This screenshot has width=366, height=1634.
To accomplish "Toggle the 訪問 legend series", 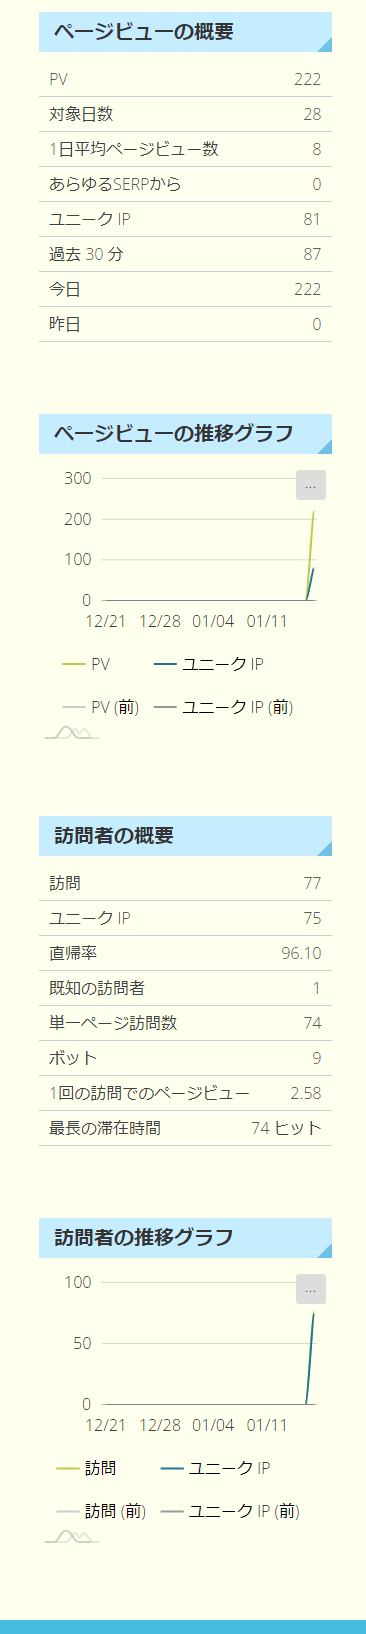I will (x=86, y=1468).
